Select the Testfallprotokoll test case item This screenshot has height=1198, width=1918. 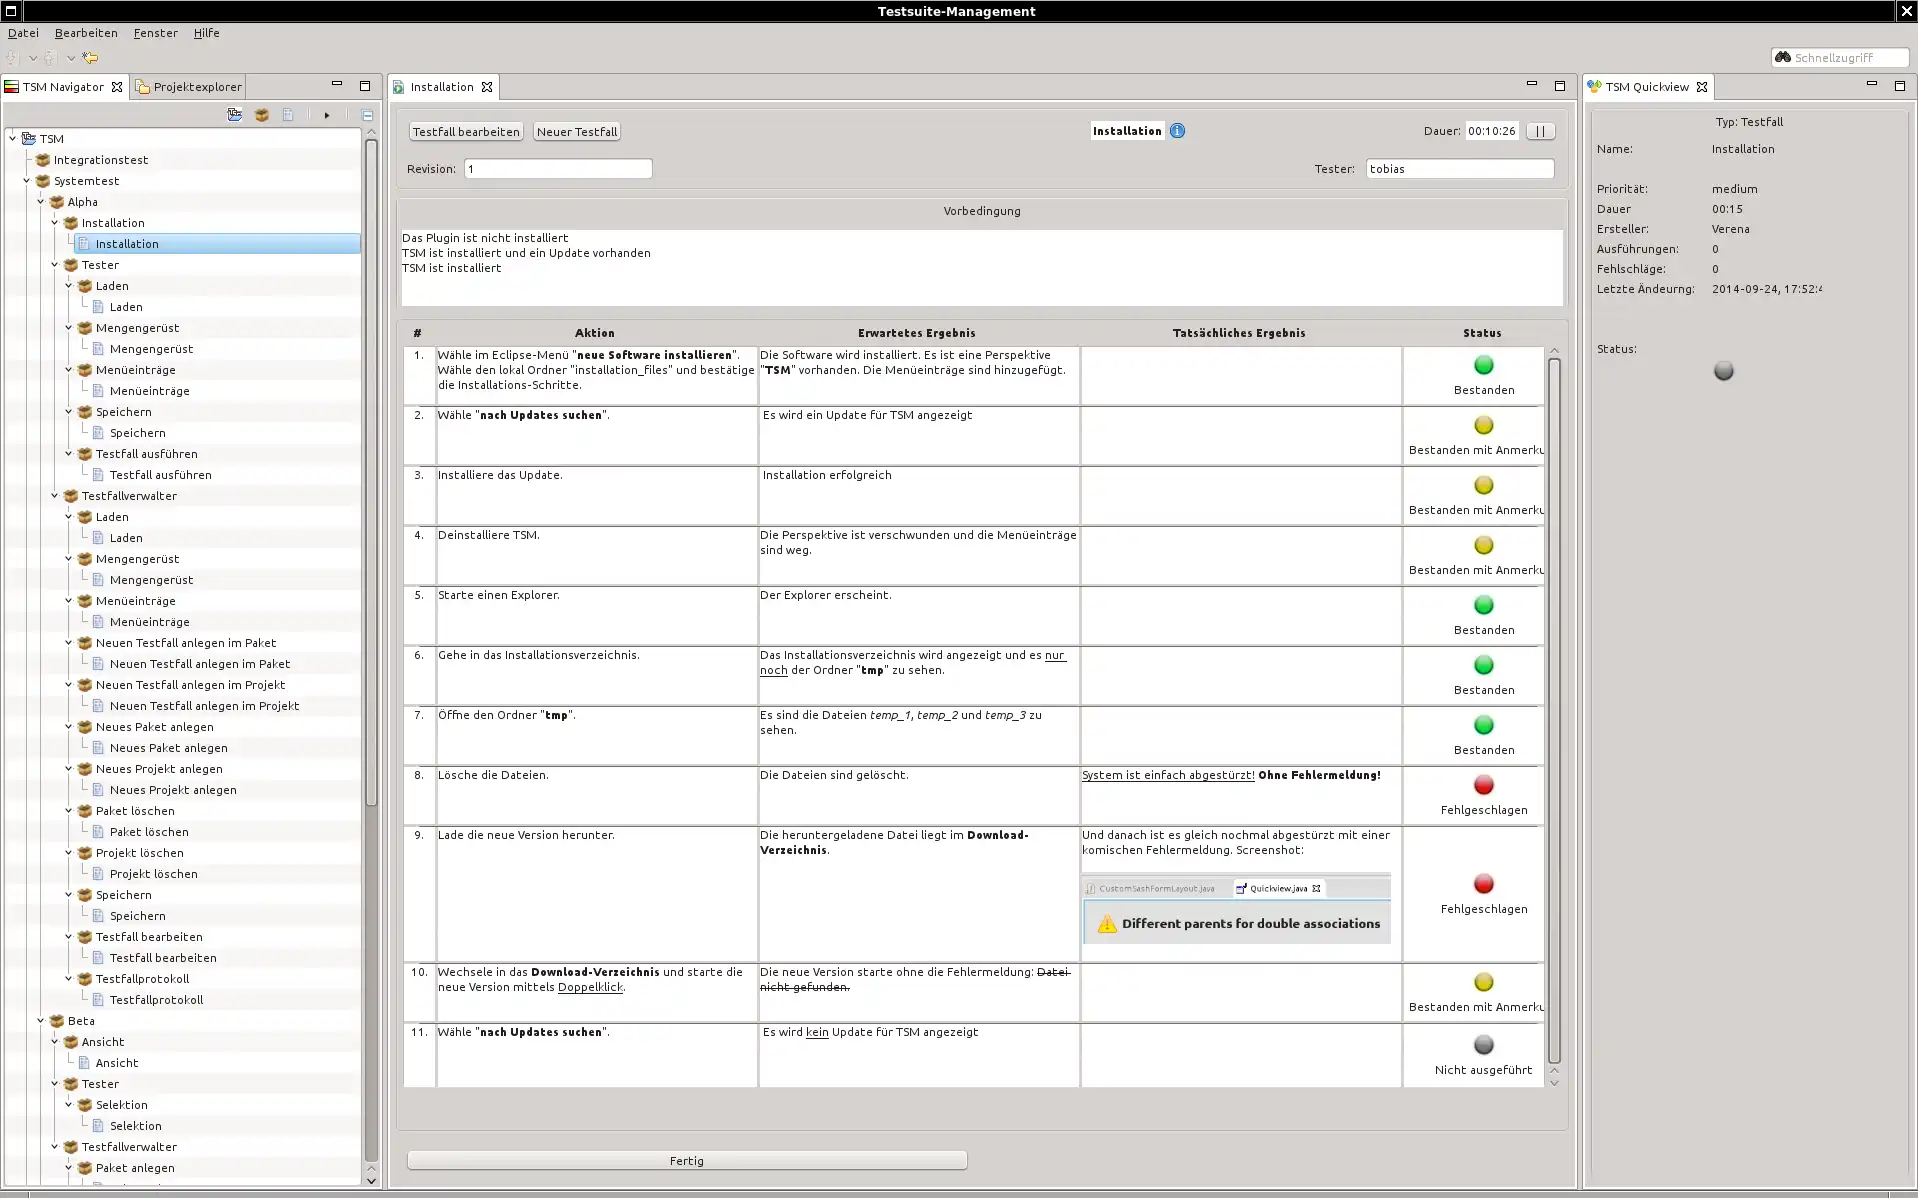coord(156,1000)
